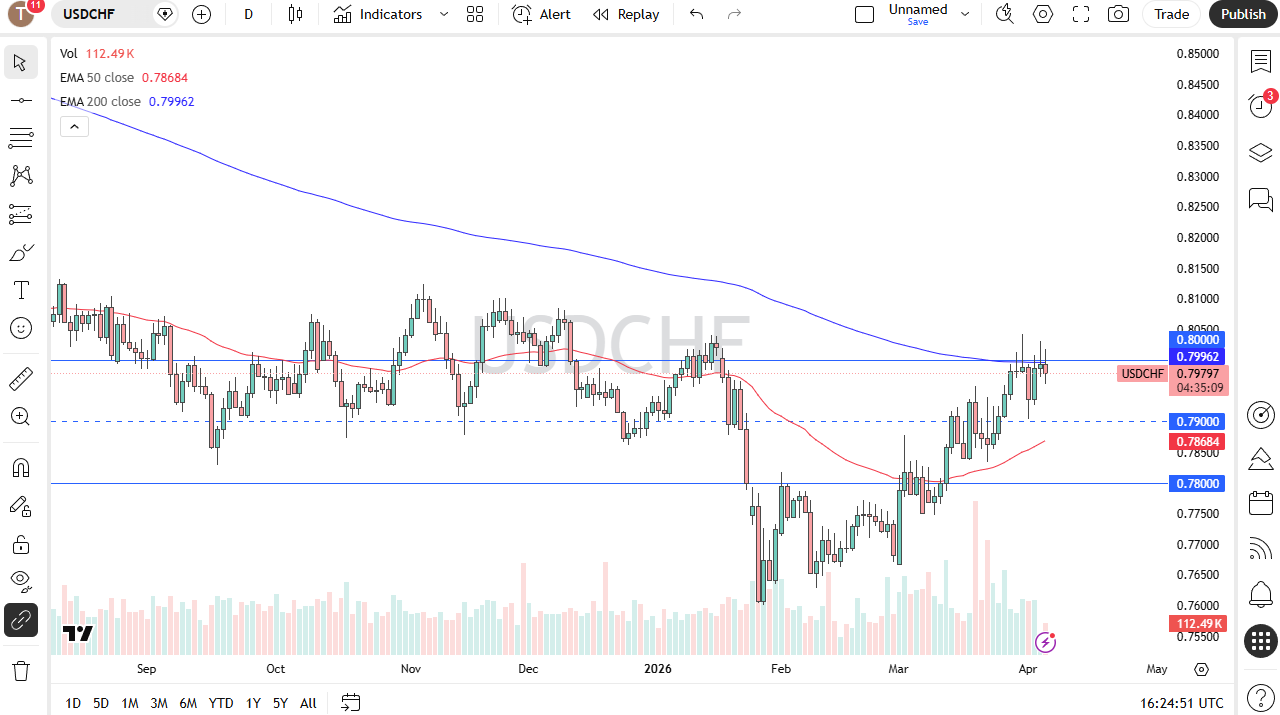Open the Indicators favorites dropdown arrow
This screenshot has width=1280, height=715.
(444, 14)
